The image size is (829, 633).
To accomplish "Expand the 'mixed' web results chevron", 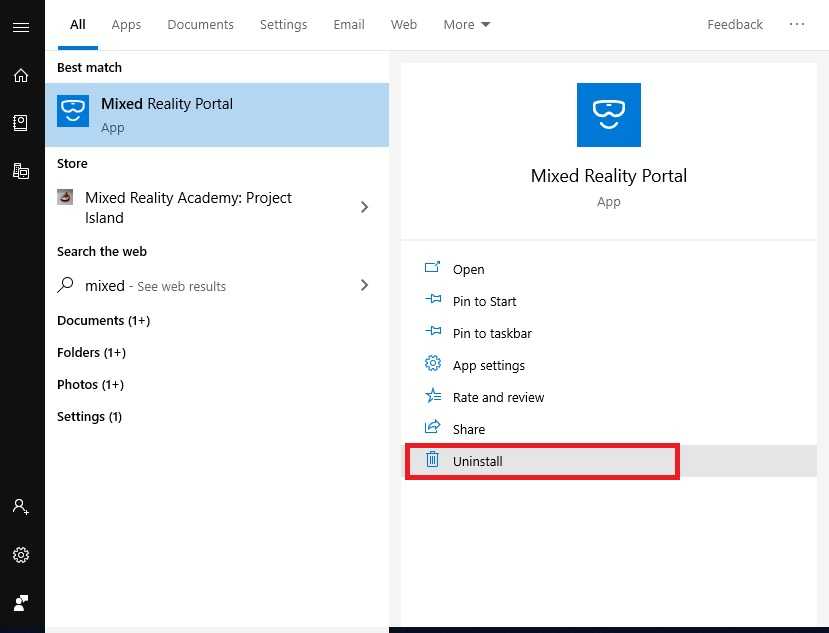I will [x=364, y=285].
